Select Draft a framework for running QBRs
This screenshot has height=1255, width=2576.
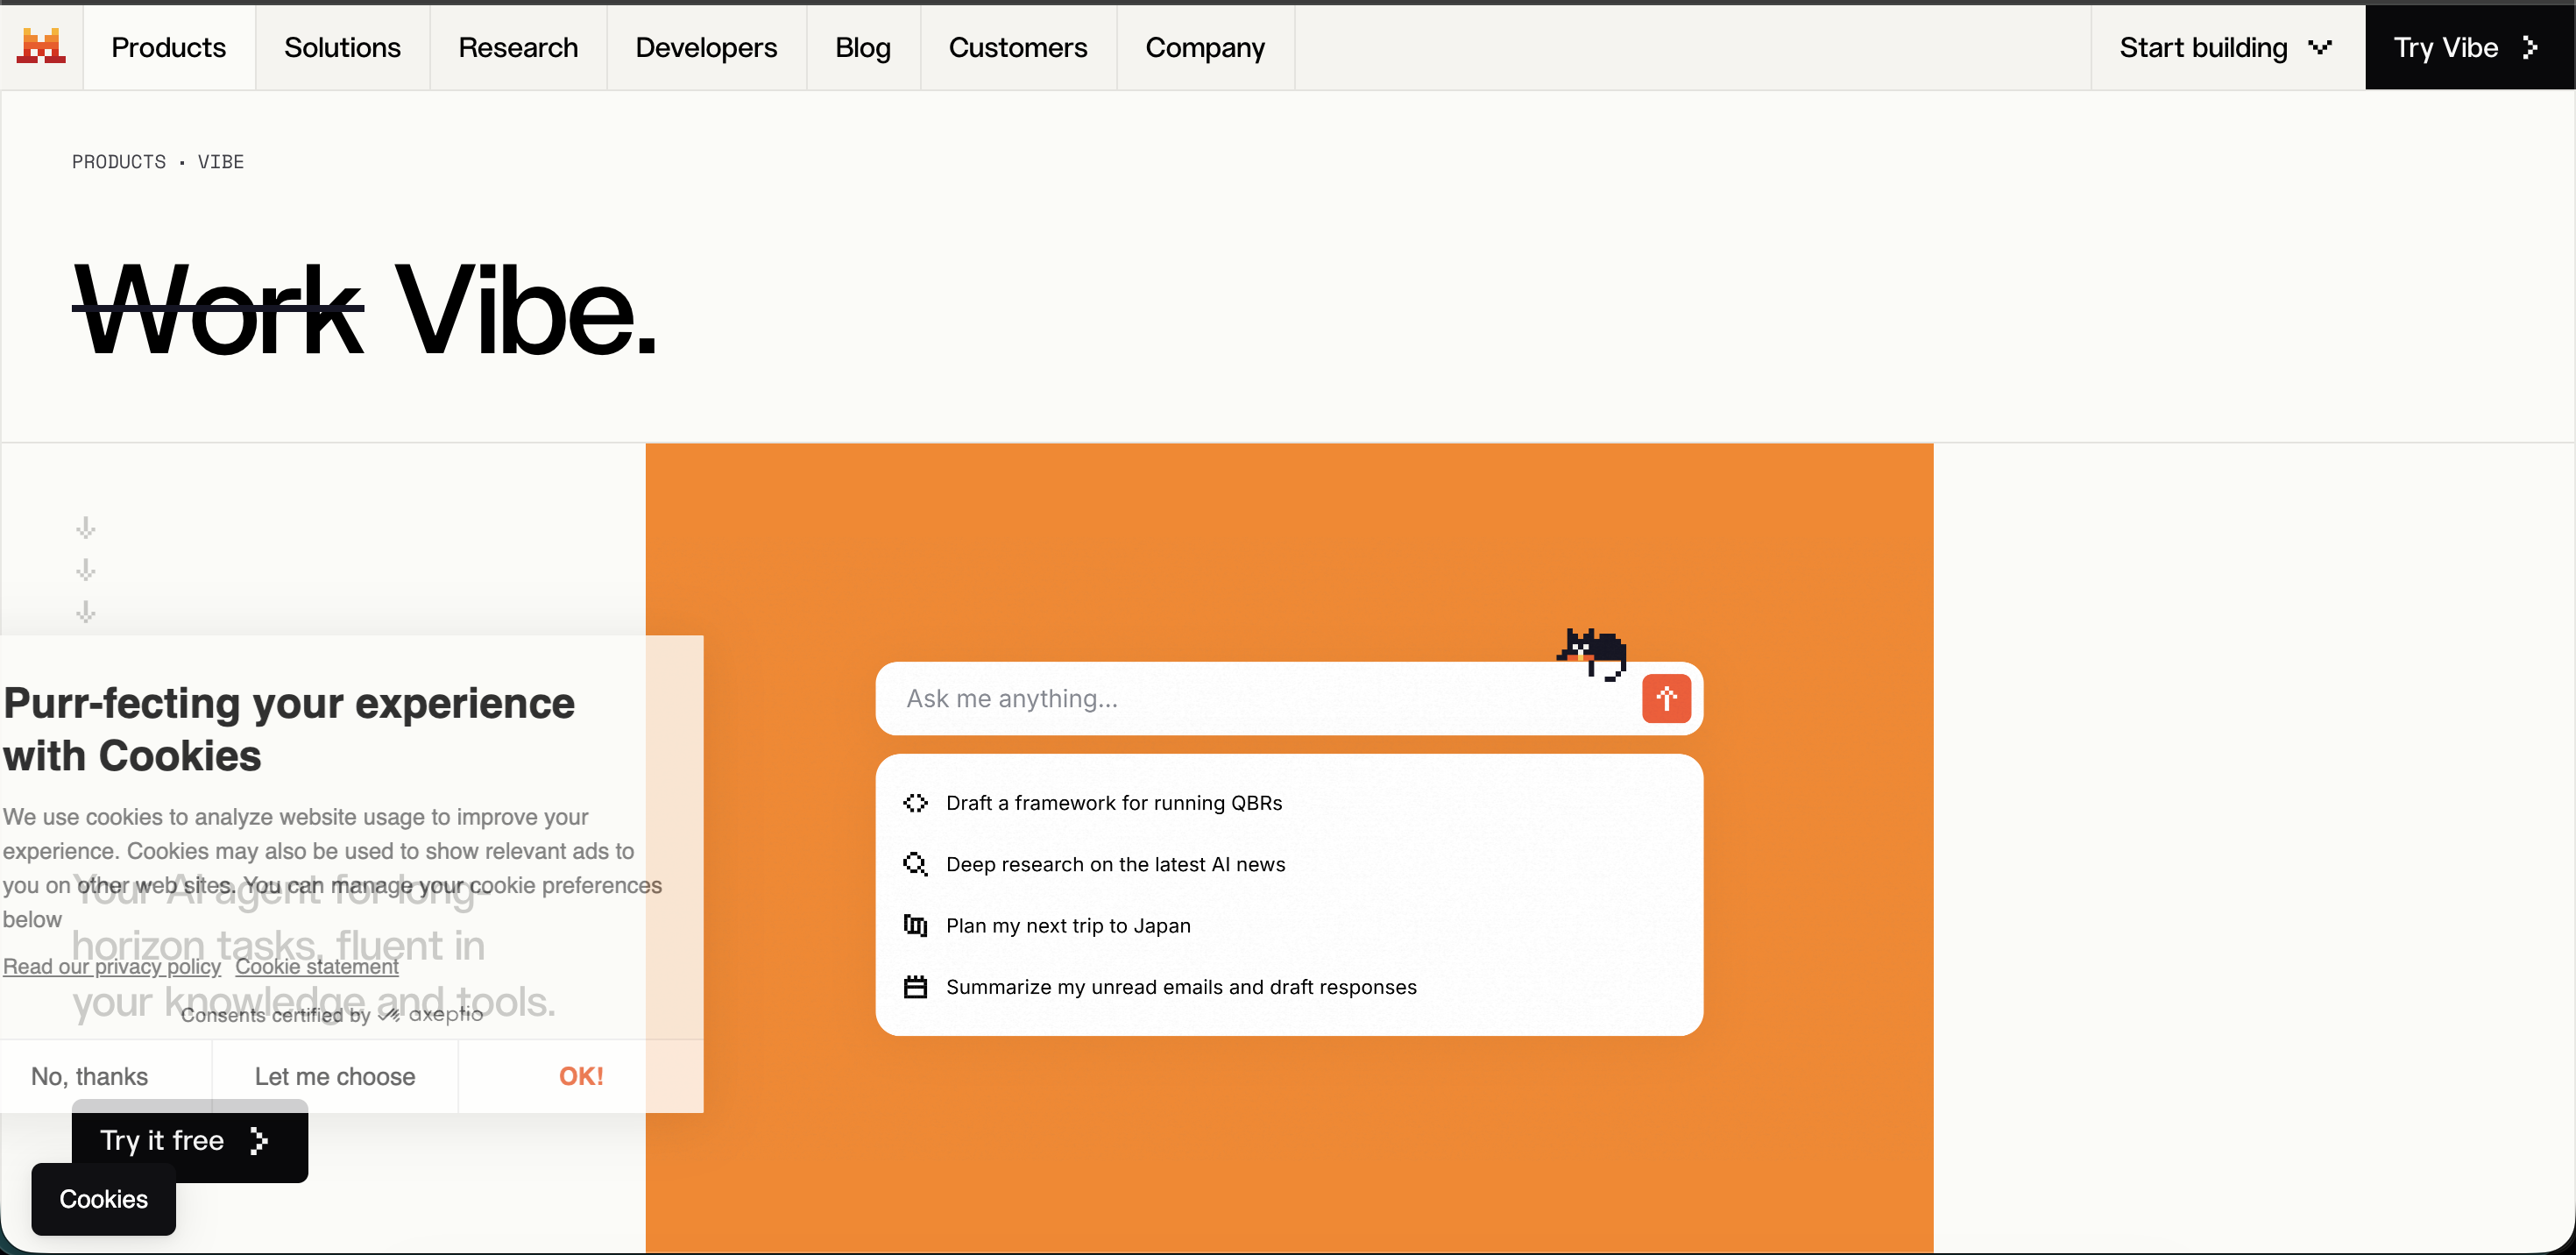(1289, 803)
